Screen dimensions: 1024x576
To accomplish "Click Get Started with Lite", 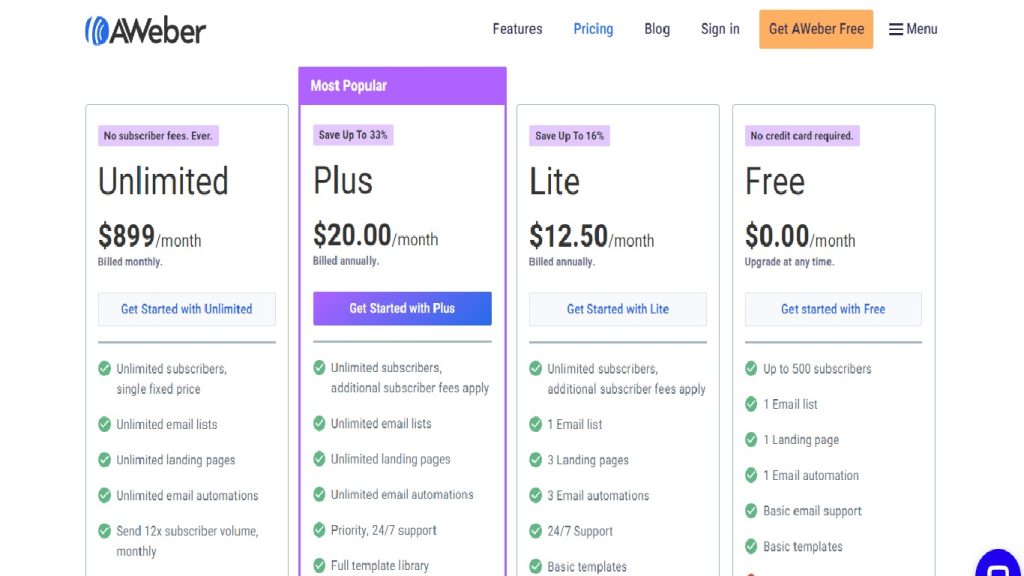I will (618, 309).
